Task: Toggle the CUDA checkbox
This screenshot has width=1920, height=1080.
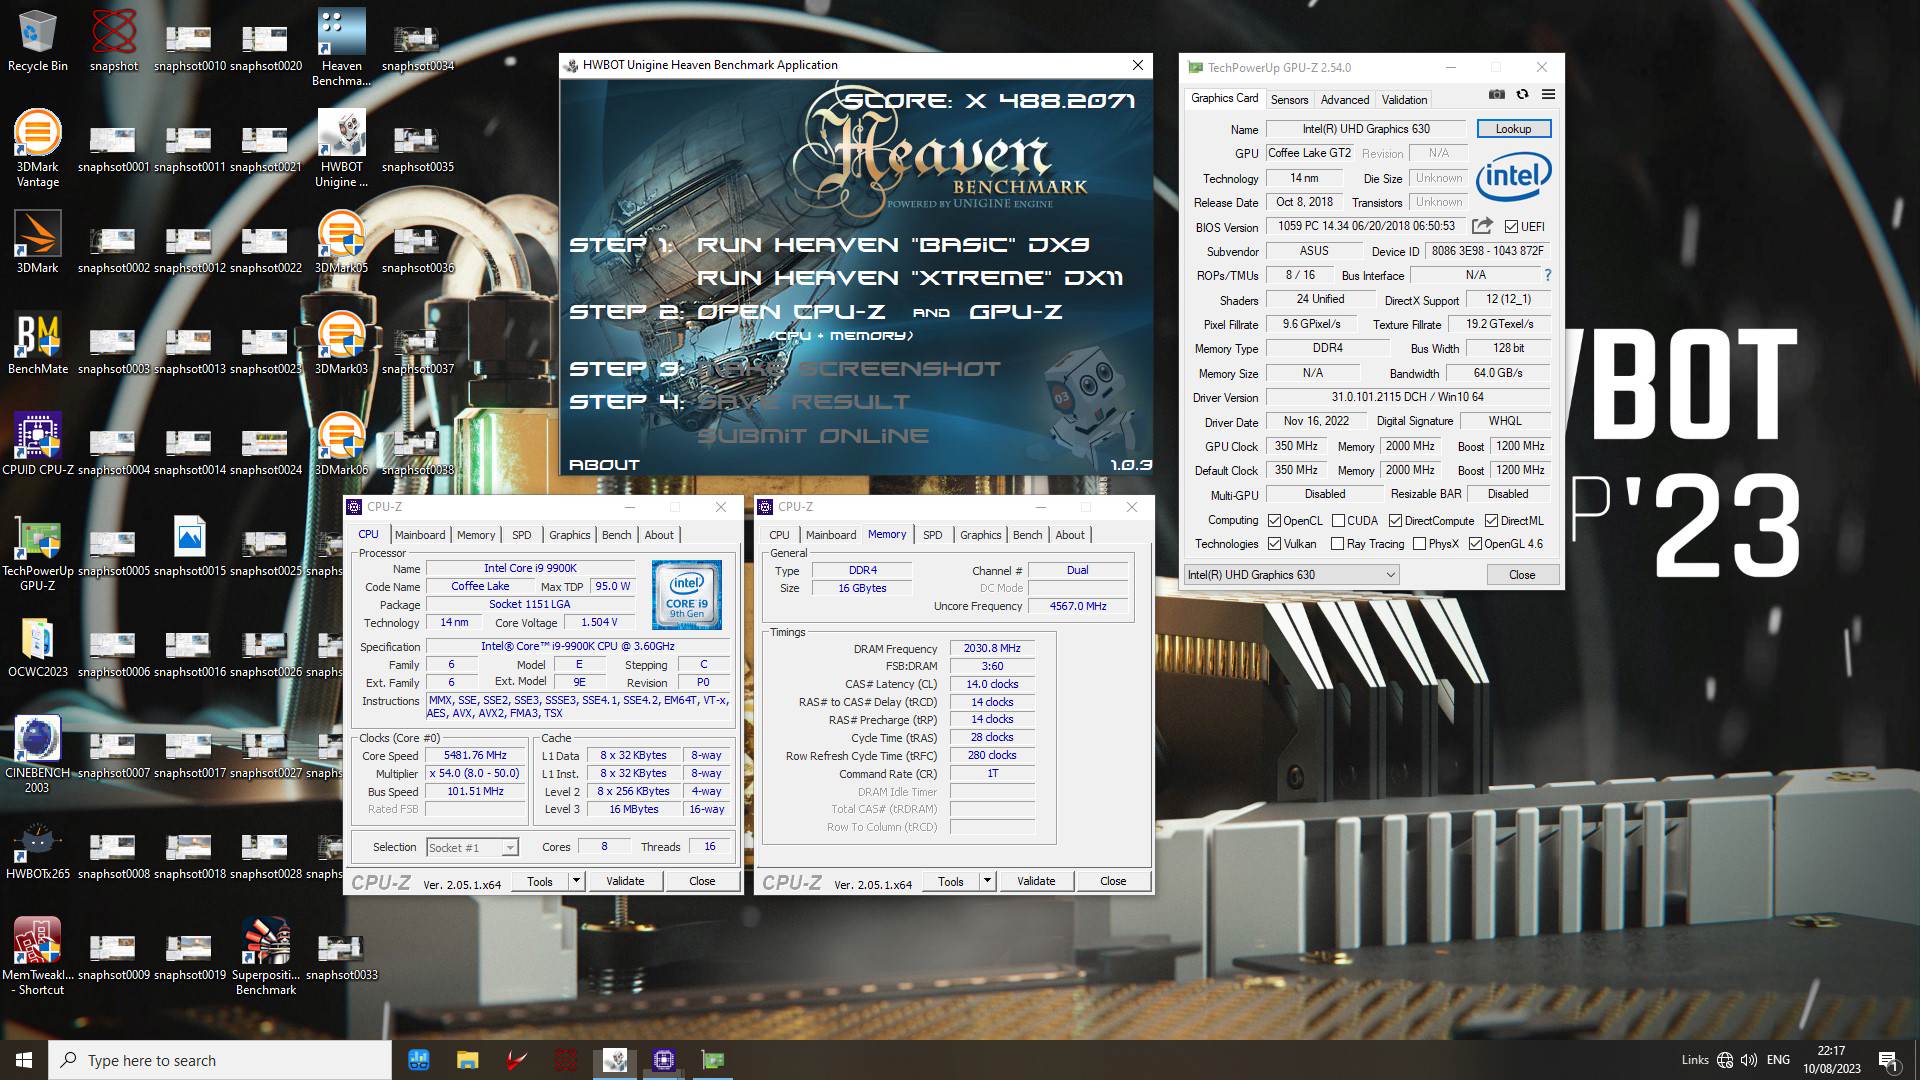Action: tap(1338, 521)
